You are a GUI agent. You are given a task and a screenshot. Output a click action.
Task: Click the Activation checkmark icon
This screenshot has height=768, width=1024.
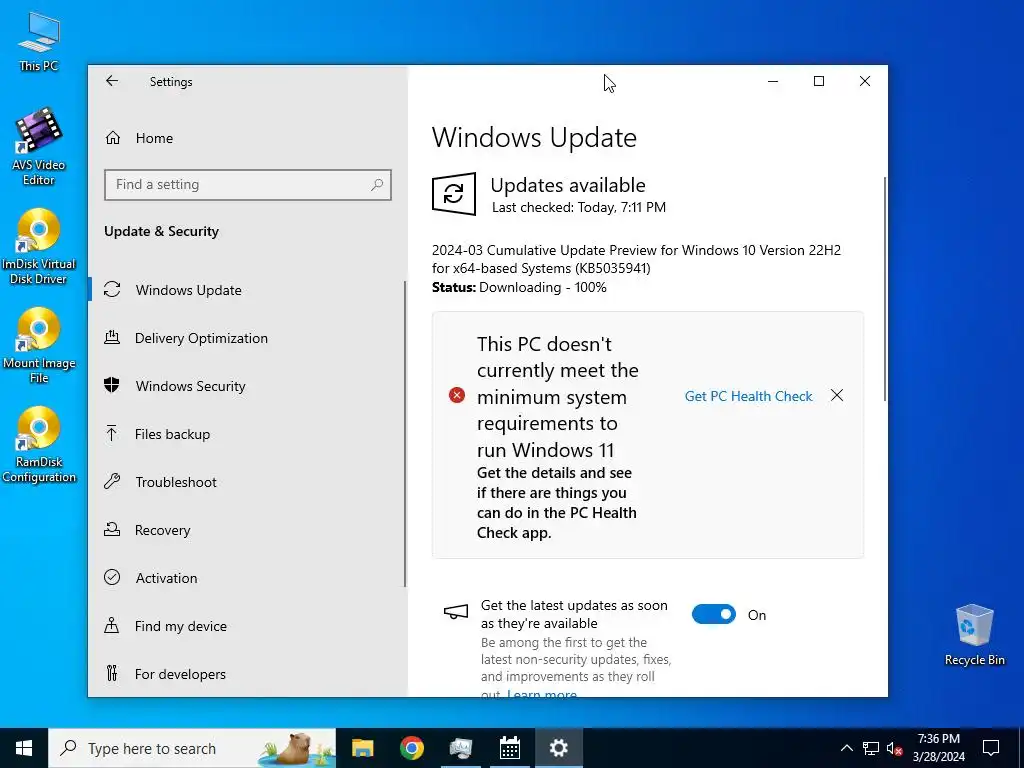[x=112, y=577]
